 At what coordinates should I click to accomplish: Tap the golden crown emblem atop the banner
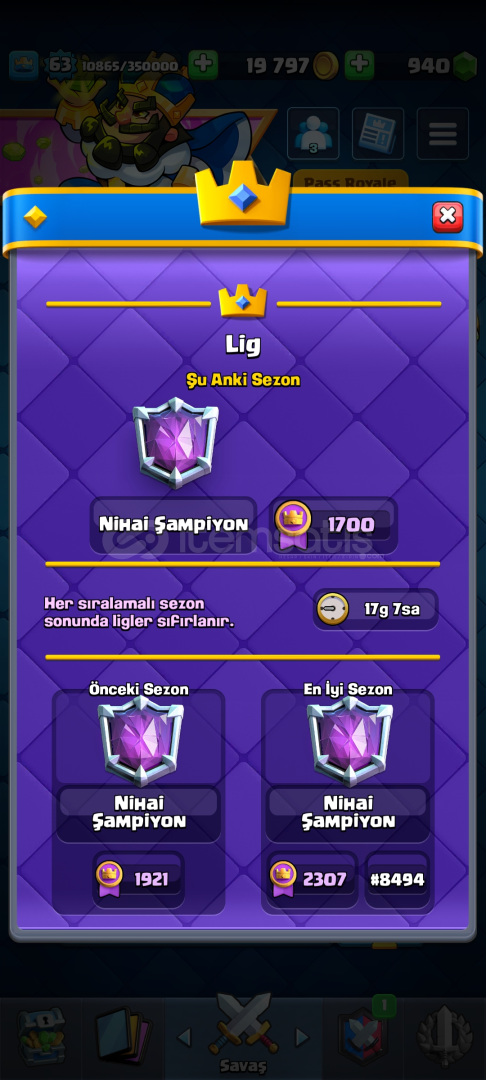click(243, 194)
